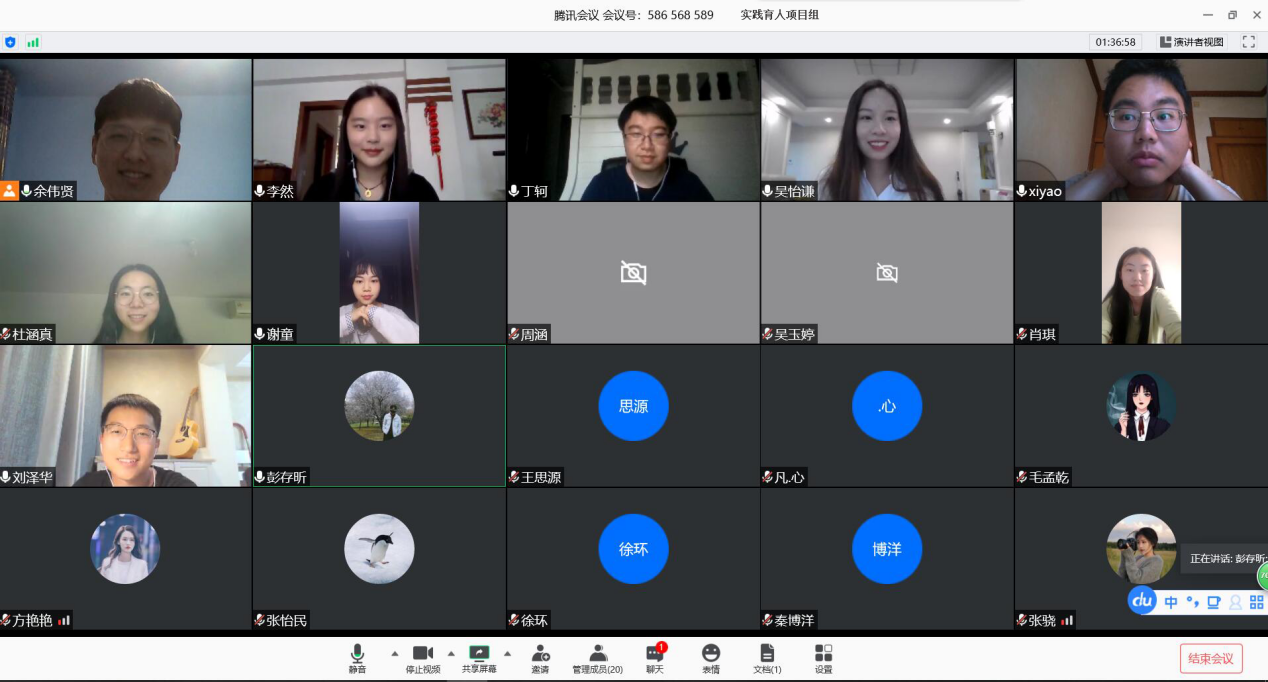Click the blue shield security icon

10,42
